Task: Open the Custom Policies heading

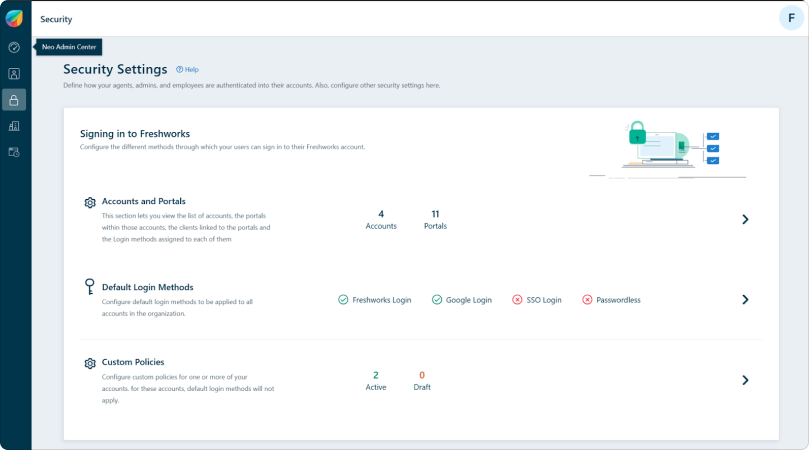Action: pyautogui.click(x=133, y=362)
